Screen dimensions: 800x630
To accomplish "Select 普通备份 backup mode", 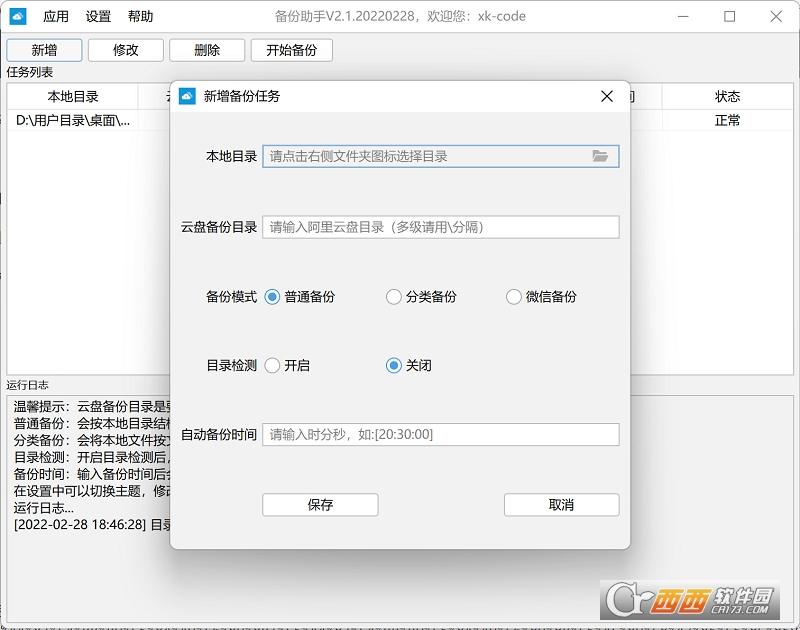I will 273,297.
